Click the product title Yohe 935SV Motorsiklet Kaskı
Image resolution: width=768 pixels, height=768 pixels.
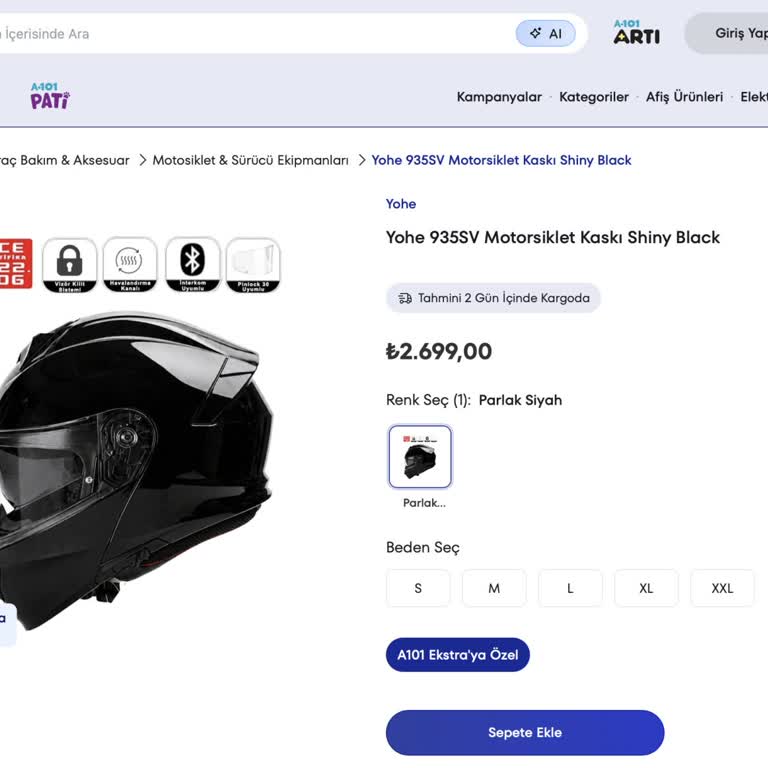pos(552,238)
